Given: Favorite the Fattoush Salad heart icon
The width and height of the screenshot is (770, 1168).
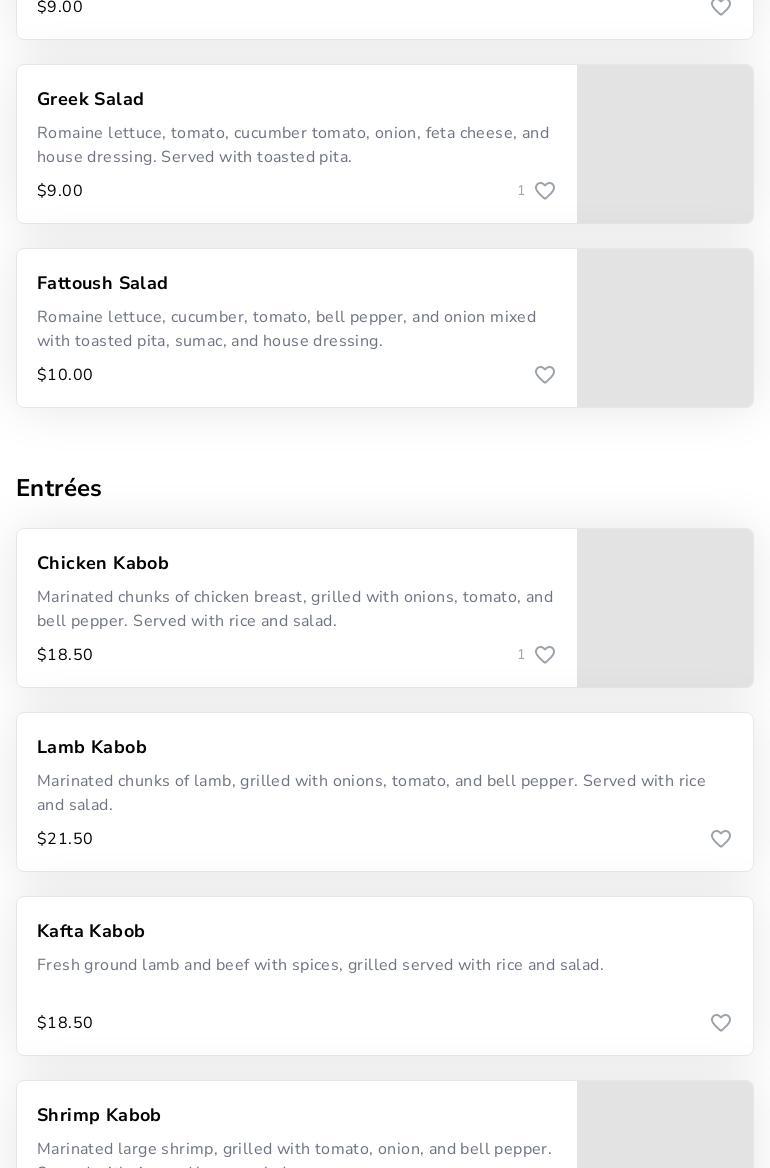Looking at the screenshot, I should pyautogui.click(x=545, y=375).
